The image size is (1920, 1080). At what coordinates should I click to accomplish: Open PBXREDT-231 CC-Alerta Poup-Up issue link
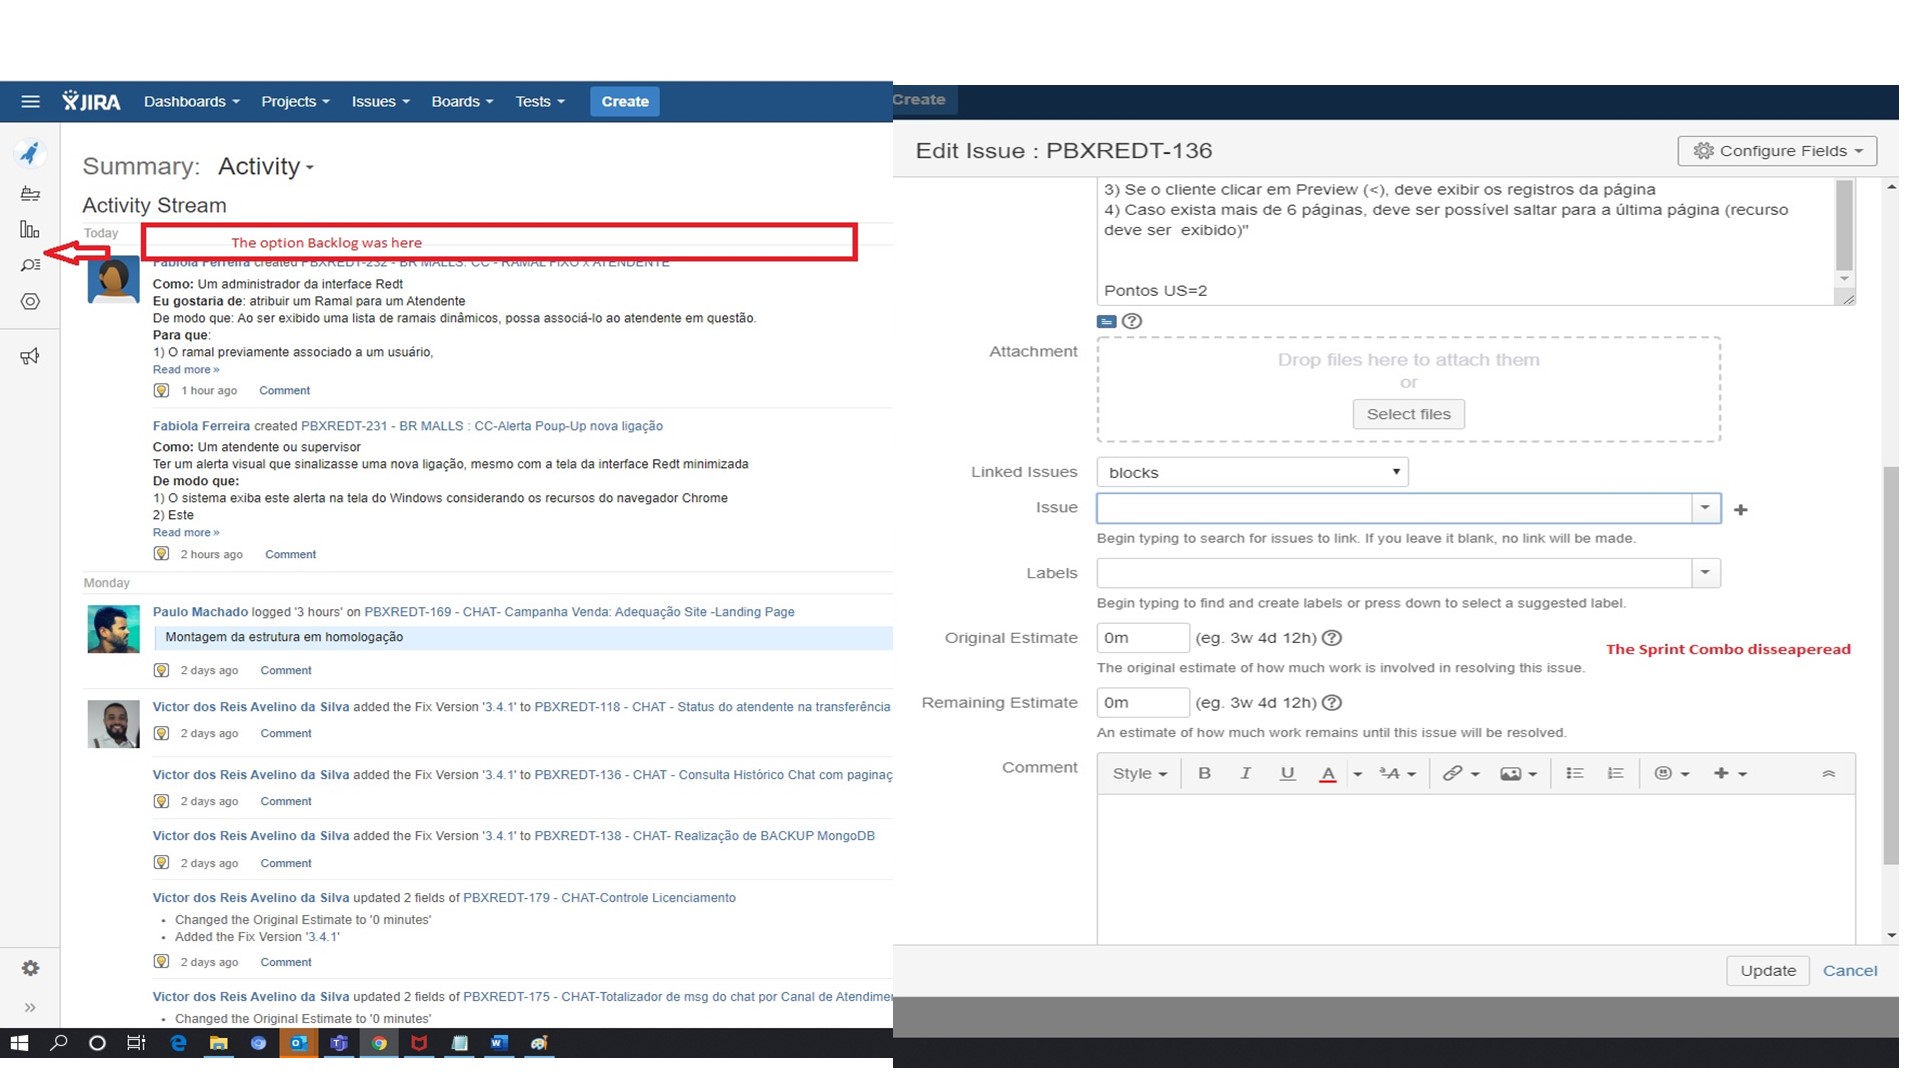click(x=482, y=426)
